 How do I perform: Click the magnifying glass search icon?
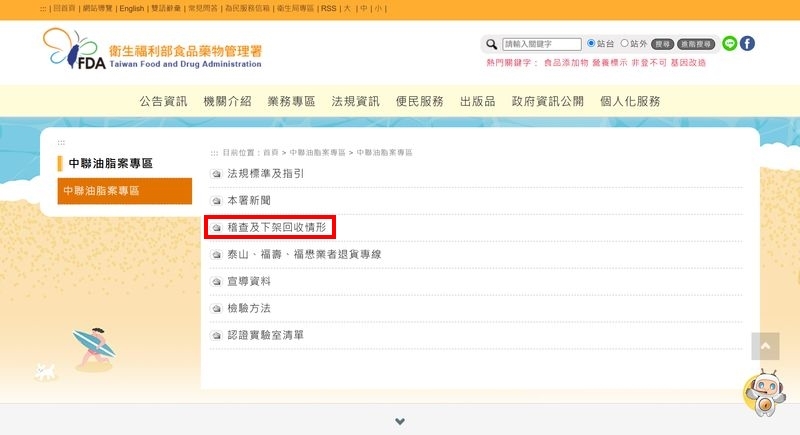pyautogui.click(x=491, y=44)
